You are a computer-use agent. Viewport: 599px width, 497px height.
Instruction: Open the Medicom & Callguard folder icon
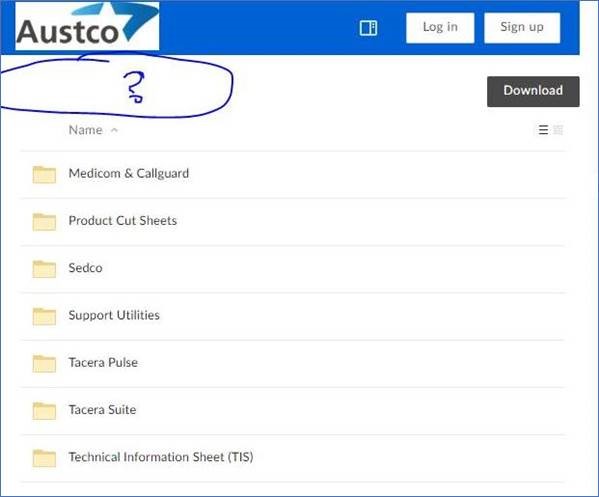tap(44, 175)
